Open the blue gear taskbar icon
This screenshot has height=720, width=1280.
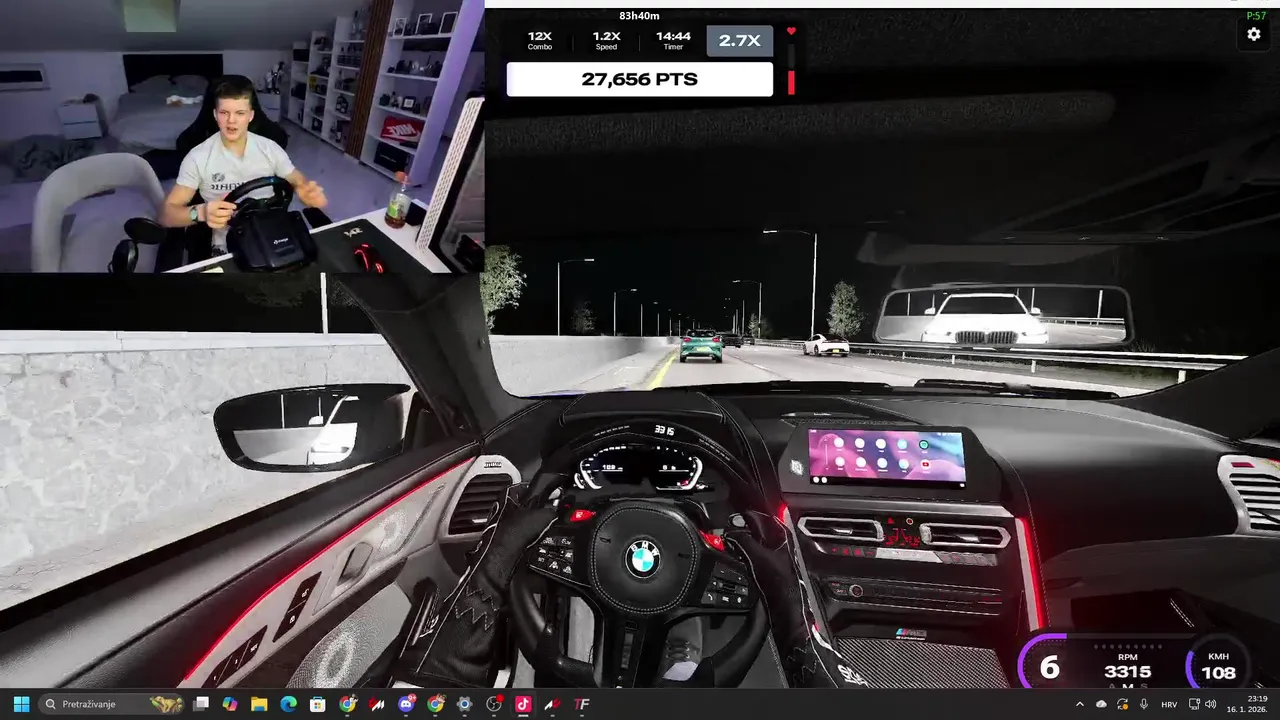(x=464, y=704)
